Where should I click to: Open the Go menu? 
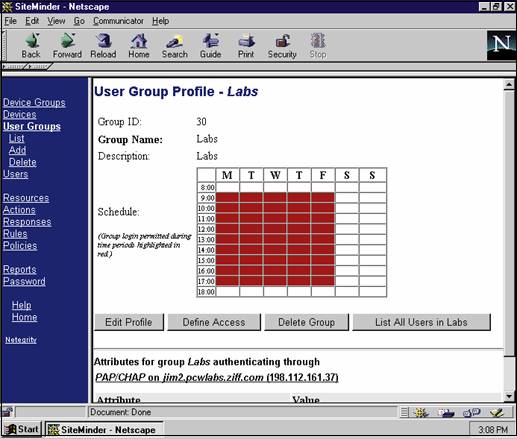[x=79, y=21]
